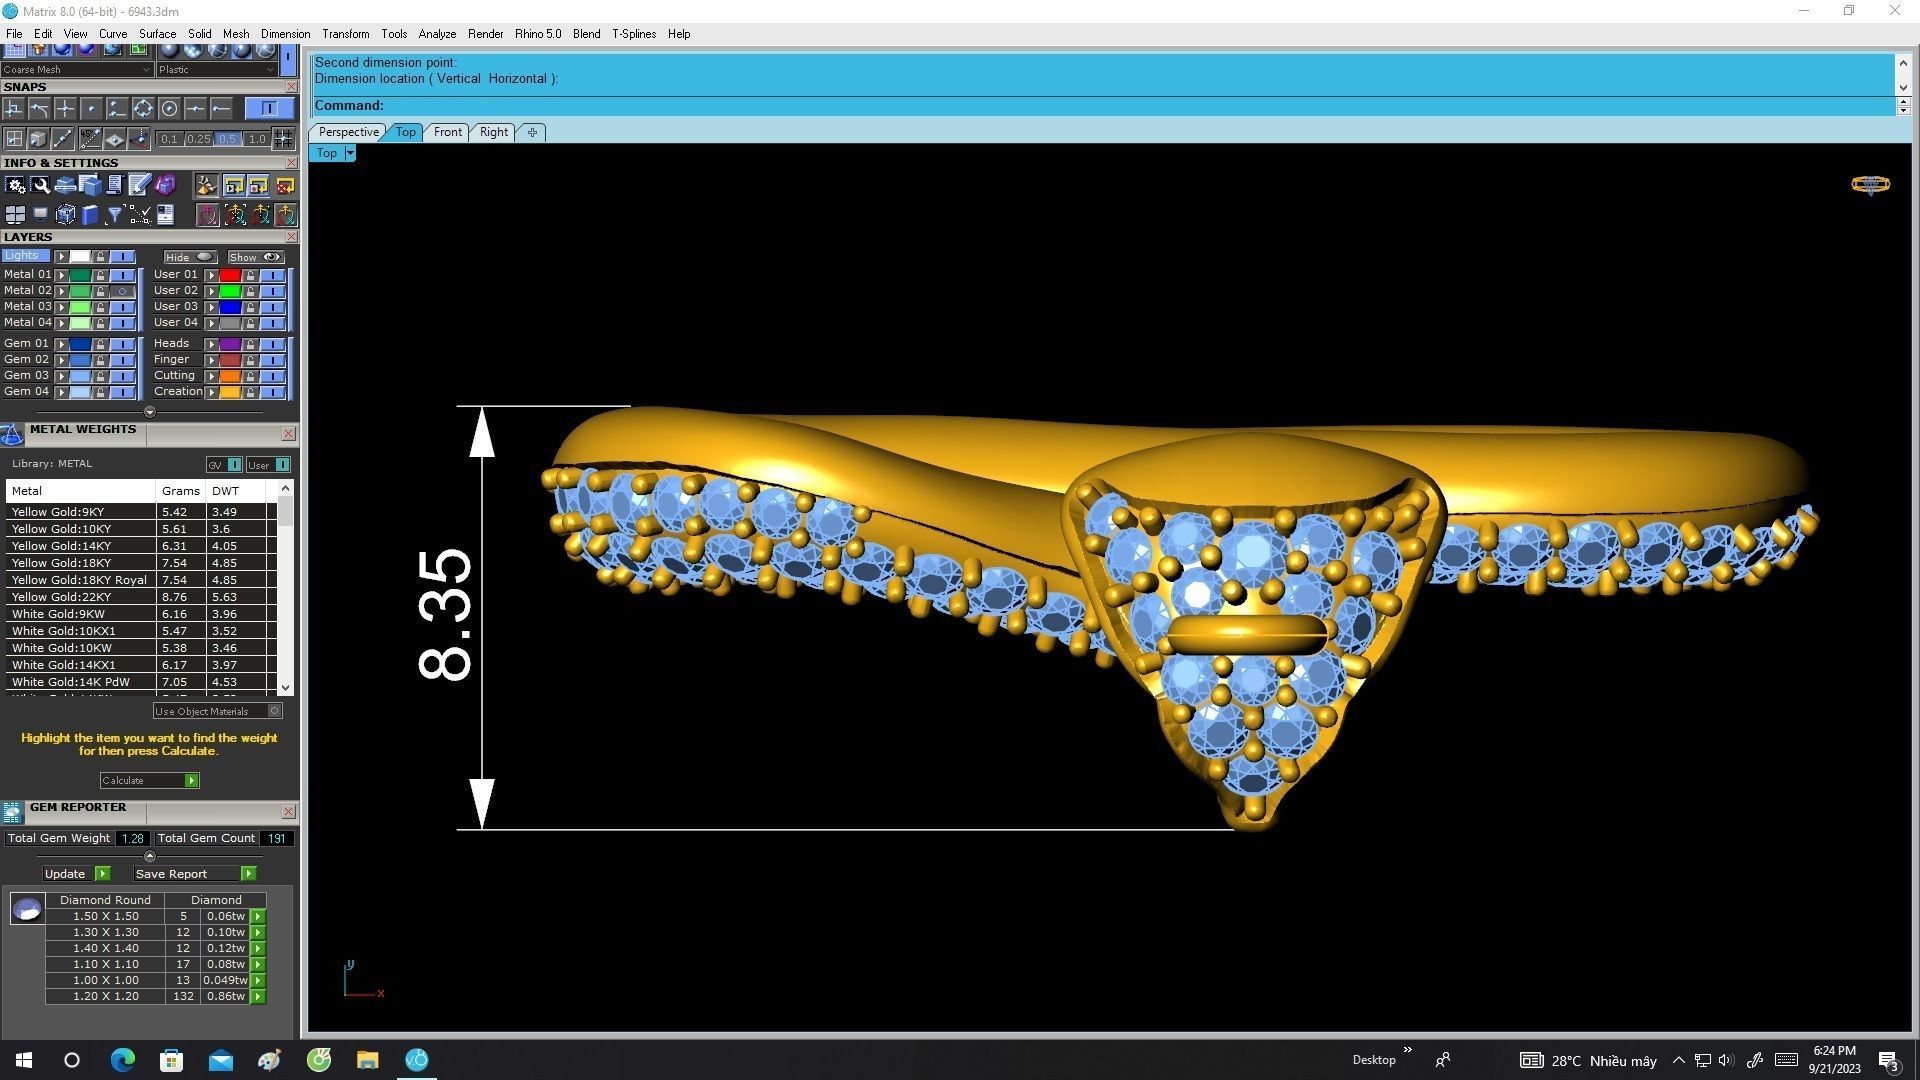Viewport: 1920px width, 1080px height.
Task: Toggle Planar mode icon in Snaps
Action: [x=114, y=139]
